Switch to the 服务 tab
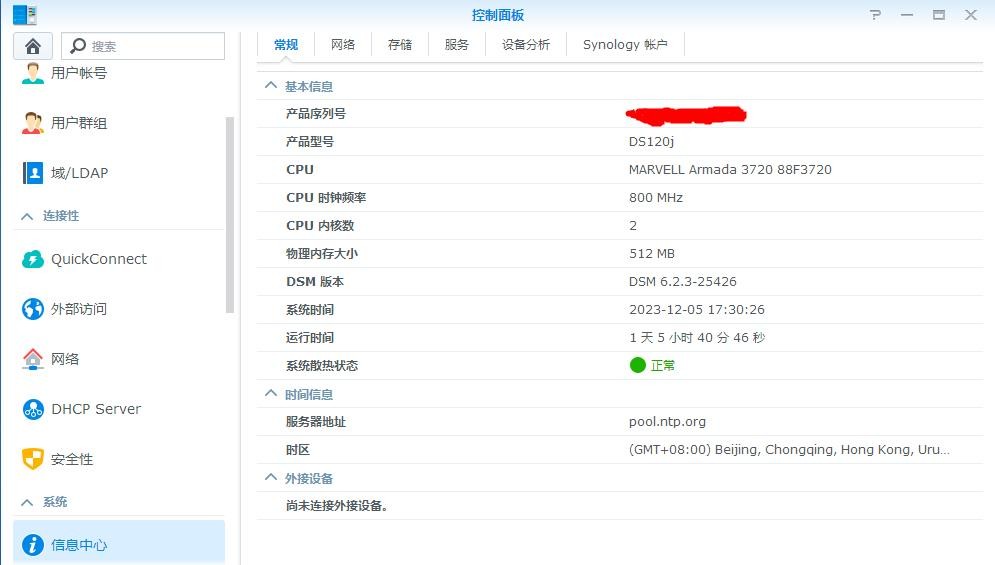Screen dimensions: 995x565 [456, 44]
